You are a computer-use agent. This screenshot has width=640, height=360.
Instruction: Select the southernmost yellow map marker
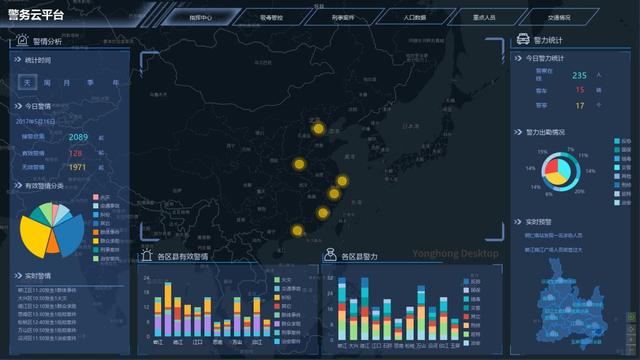tap(298, 231)
